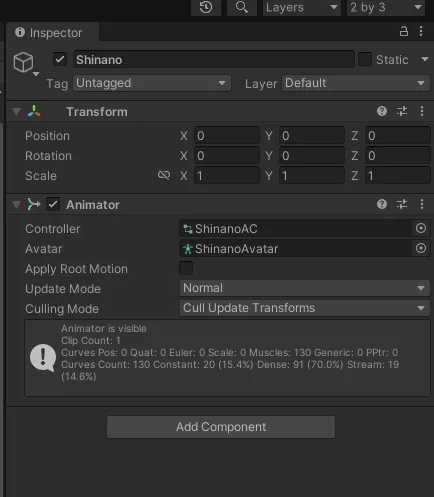The width and height of the screenshot is (434, 497).
Task: Open Animator help reference icon
Action: tap(382, 204)
